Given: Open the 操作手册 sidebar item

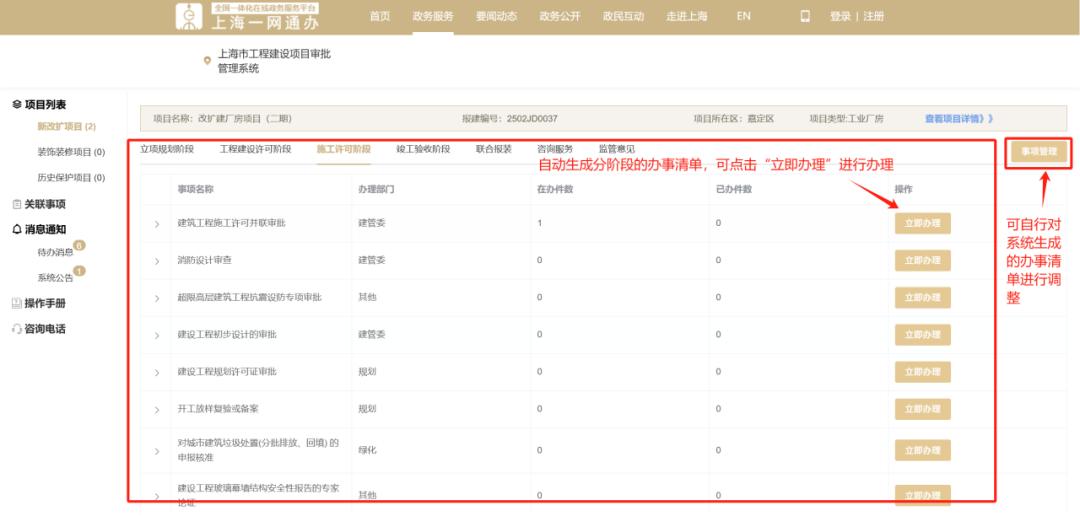Looking at the screenshot, I should click(x=44, y=303).
